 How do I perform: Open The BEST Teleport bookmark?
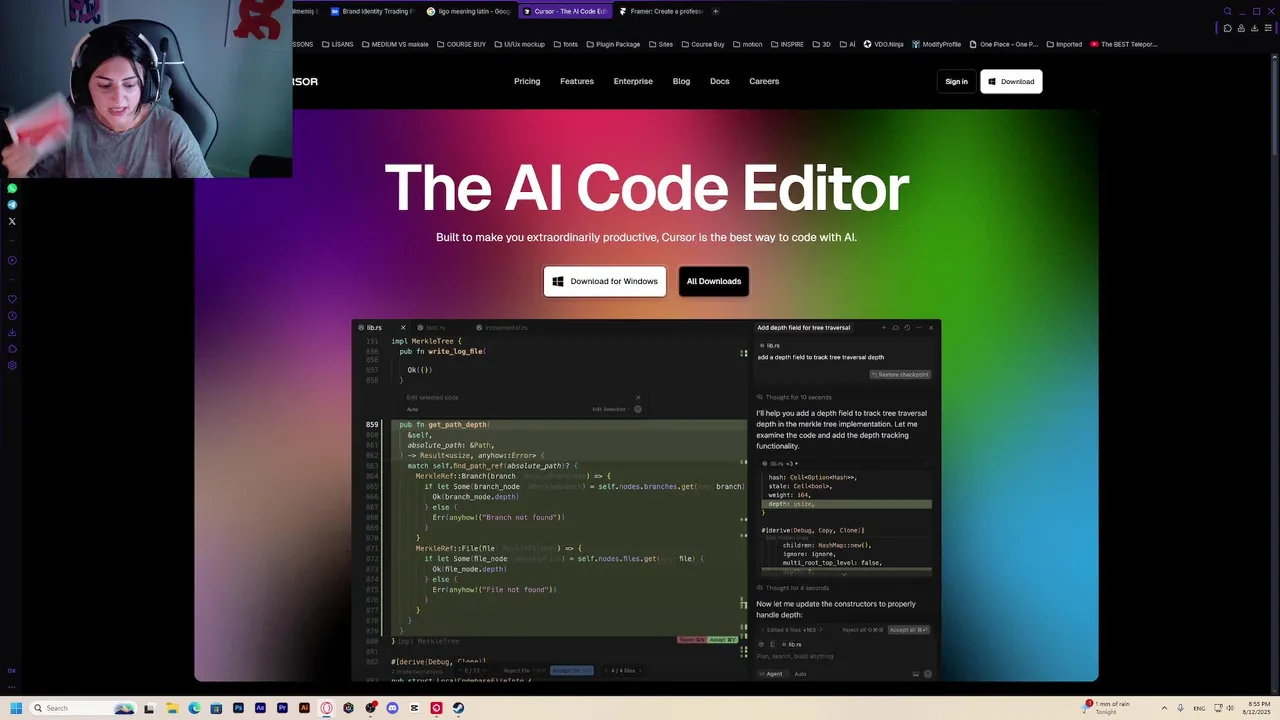(x=1124, y=44)
